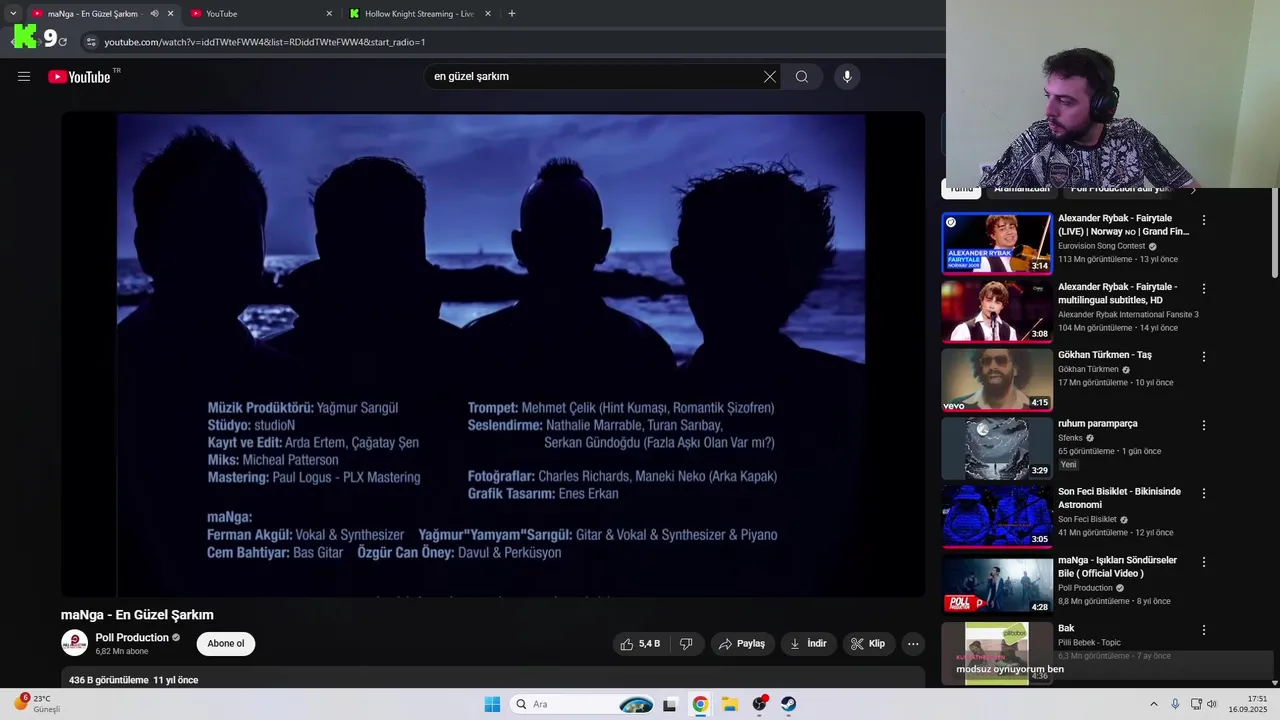Subscribe with the Abone ol button
The image size is (1280, 720).
coord(226,644)
